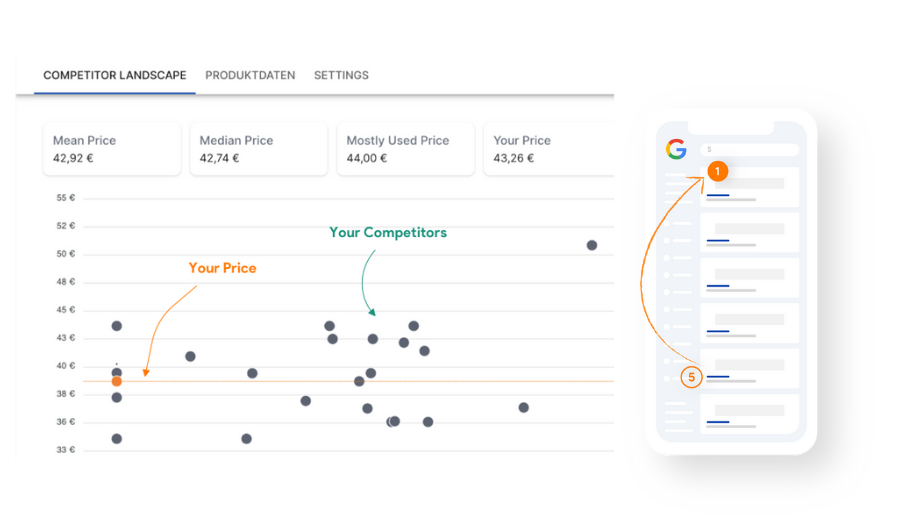Select the Mostly Used Price card
Viewport: 900px width, 516px height.
tap(406, 149)
